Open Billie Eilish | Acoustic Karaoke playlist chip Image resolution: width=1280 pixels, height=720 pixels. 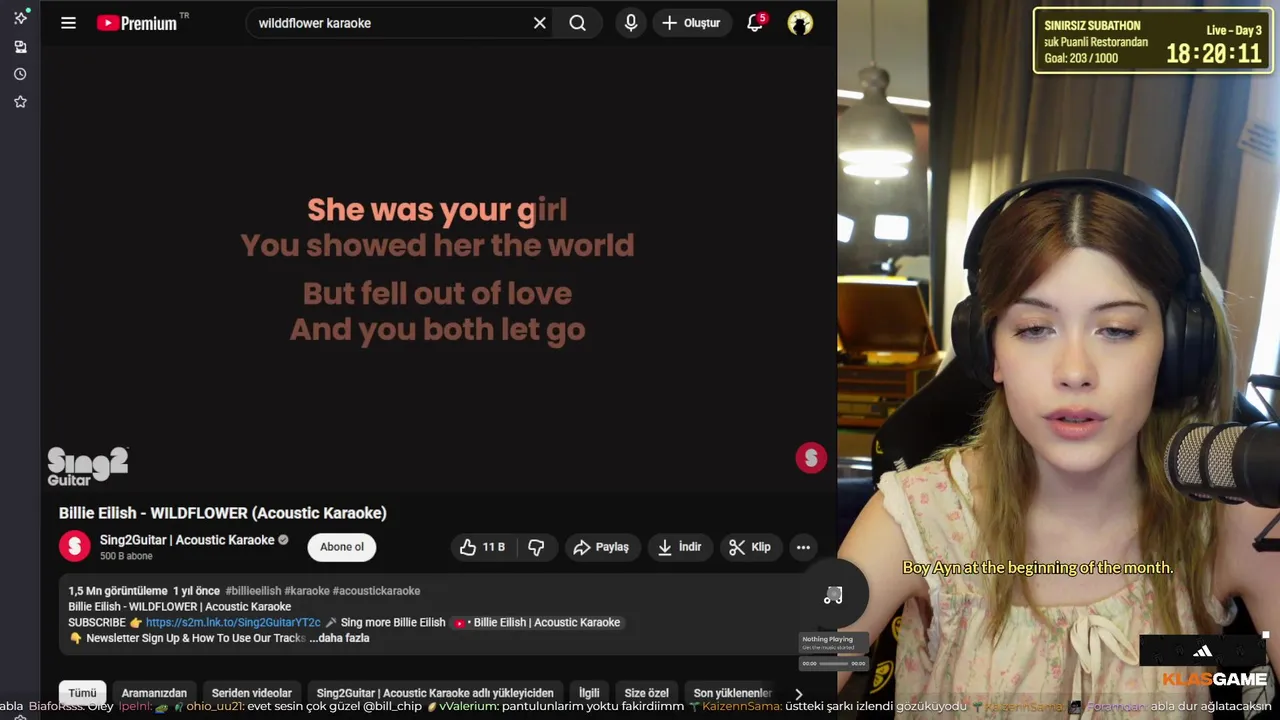click(538, 622)
